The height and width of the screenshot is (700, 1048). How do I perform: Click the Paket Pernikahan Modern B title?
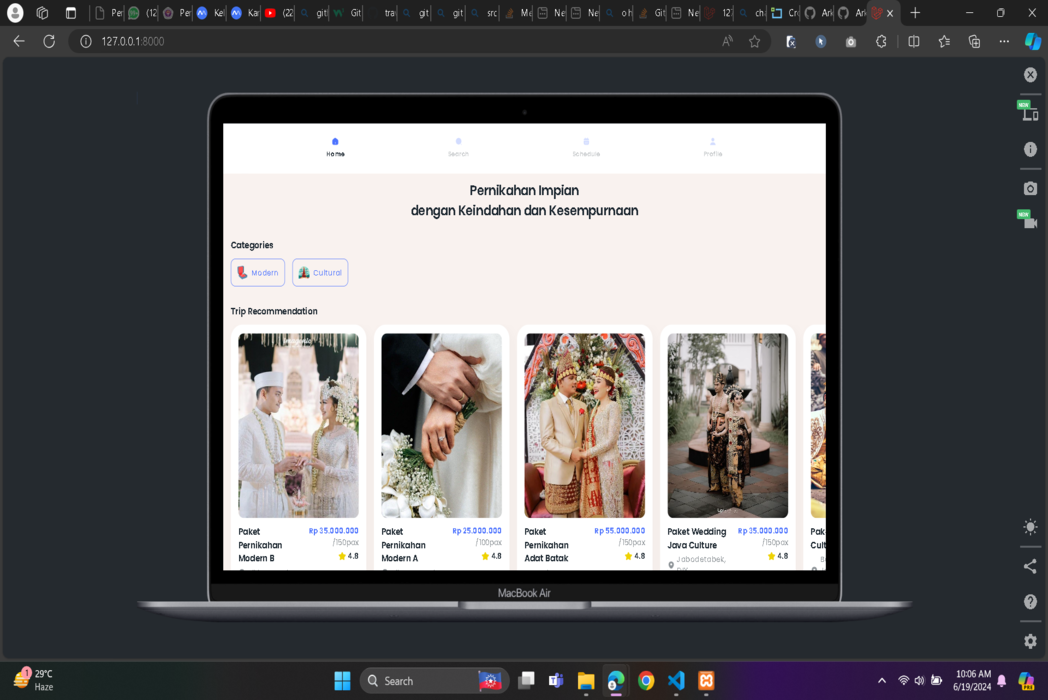[261, 545]
